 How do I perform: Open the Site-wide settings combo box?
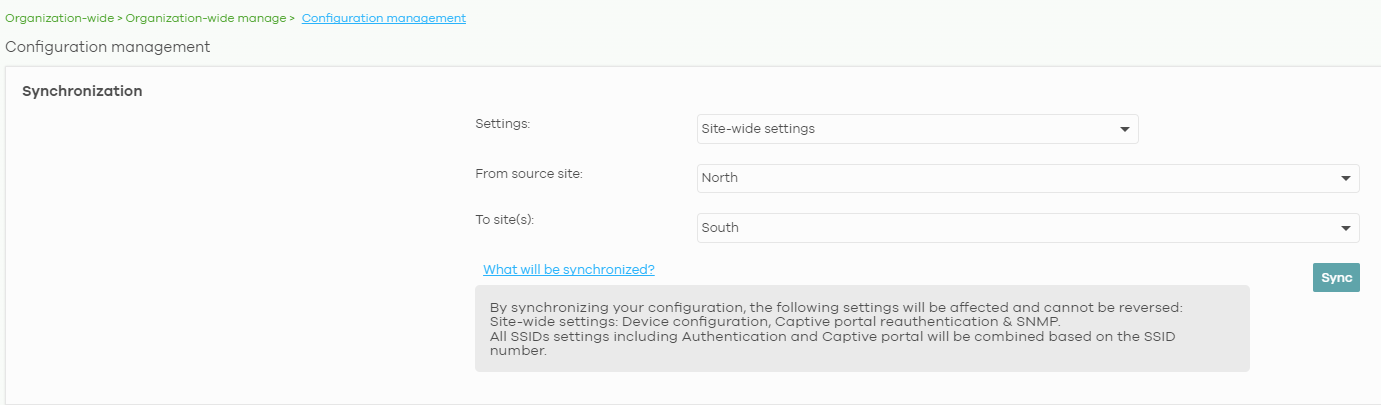[x=917, y=129]
